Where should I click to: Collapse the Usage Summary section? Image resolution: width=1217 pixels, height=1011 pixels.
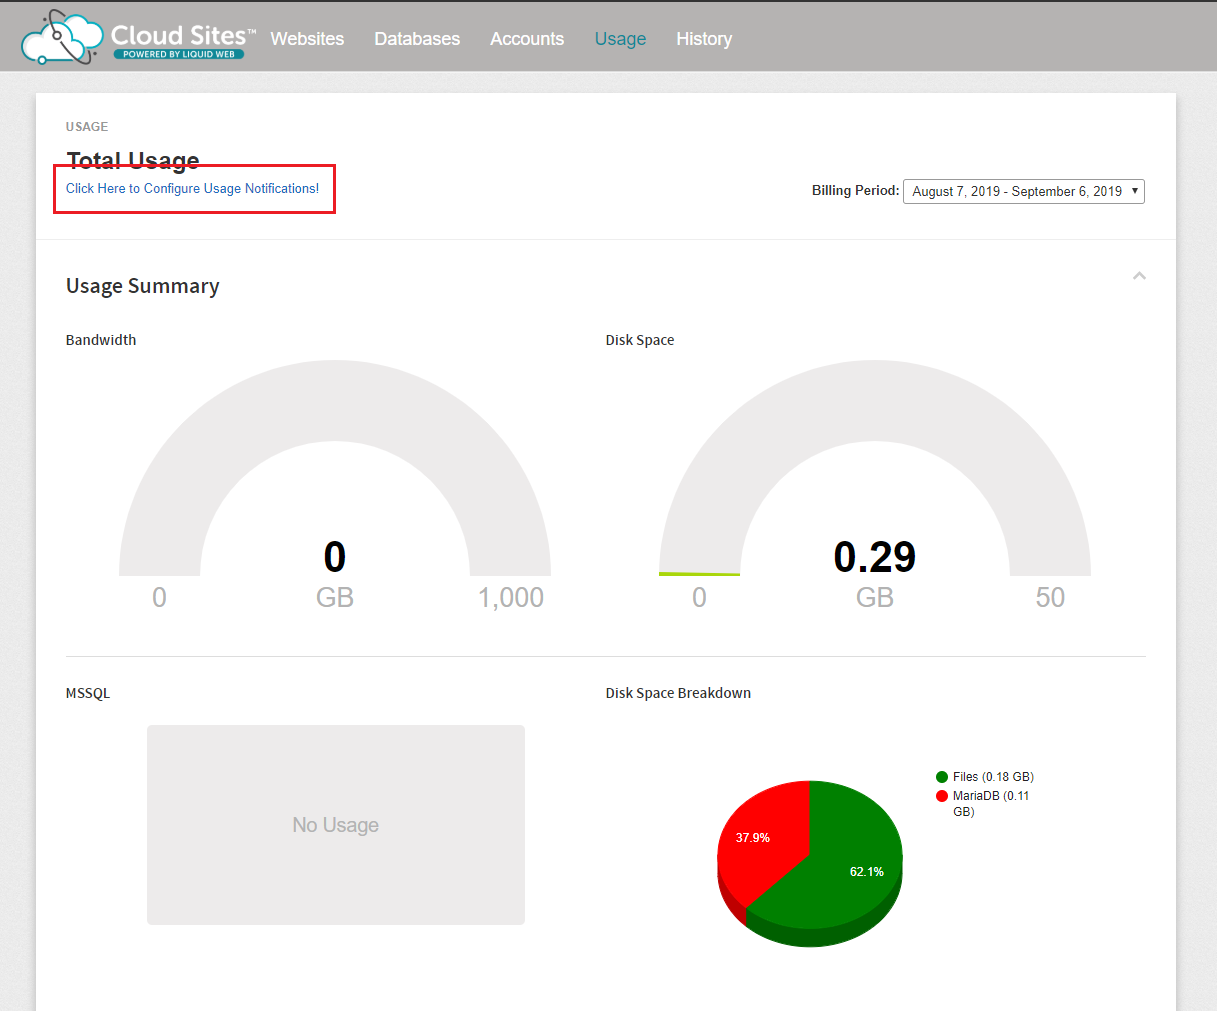[x=1139, y=276]
